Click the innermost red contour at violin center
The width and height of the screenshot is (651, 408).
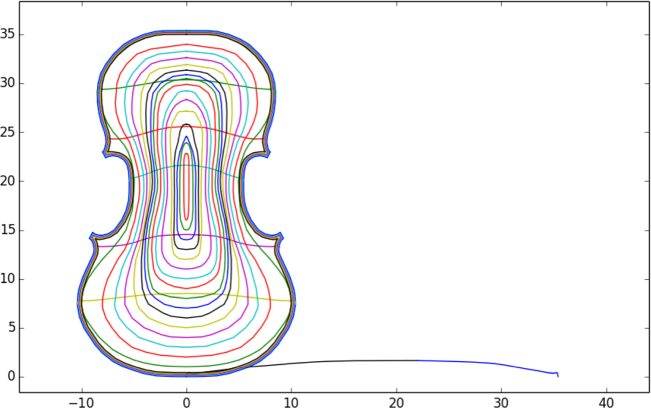click(186, 185)
